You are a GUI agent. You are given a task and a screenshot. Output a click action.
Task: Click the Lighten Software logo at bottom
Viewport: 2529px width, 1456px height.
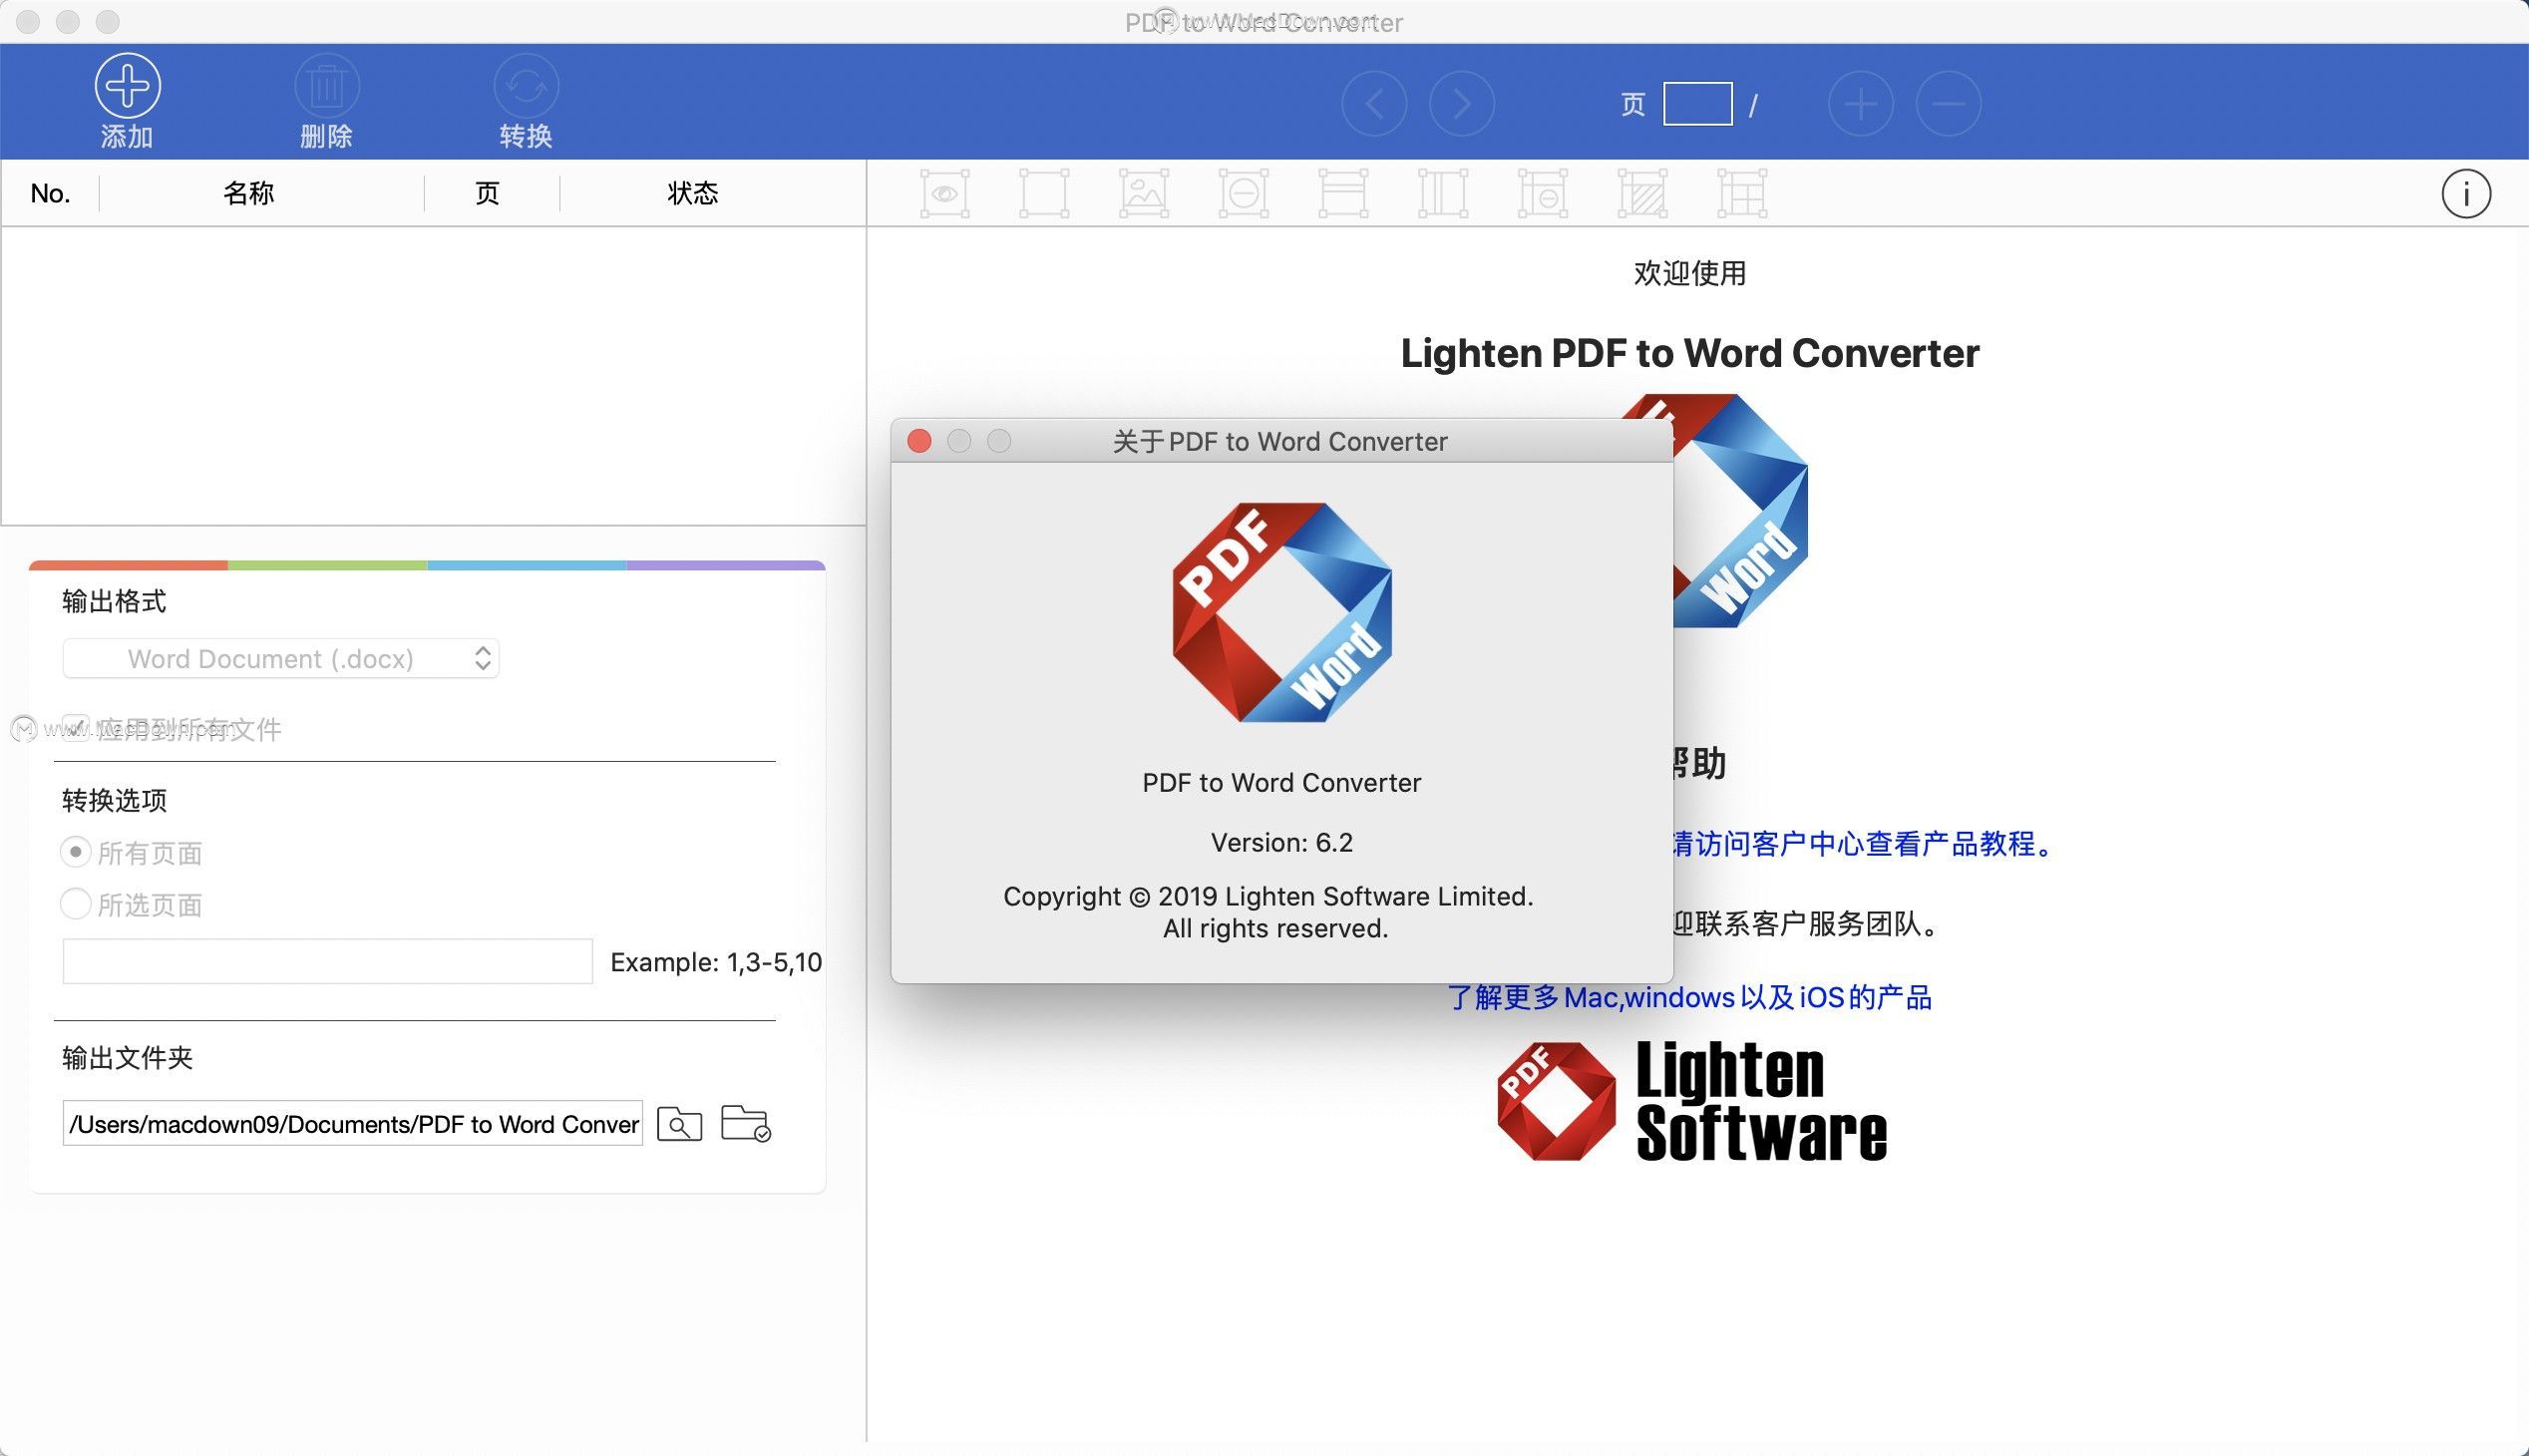coord(1692,1101)
